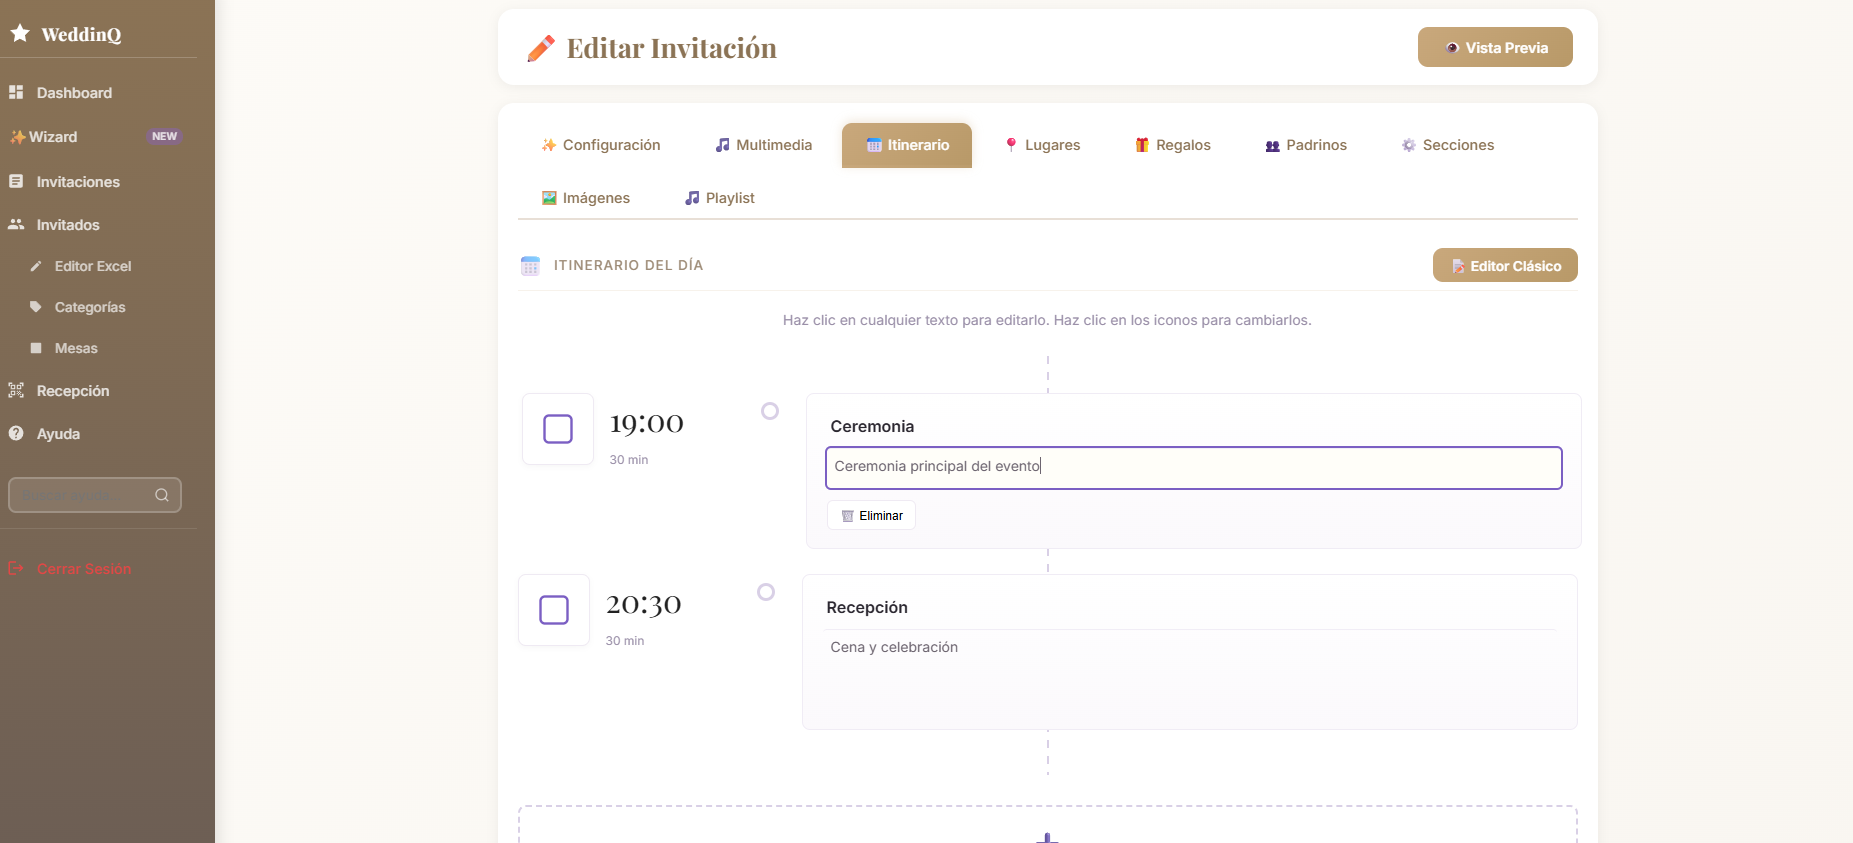Click the WeddinQ star logo icon
Viewport: 1853px width, 843px height.
(x=20, y=33)
